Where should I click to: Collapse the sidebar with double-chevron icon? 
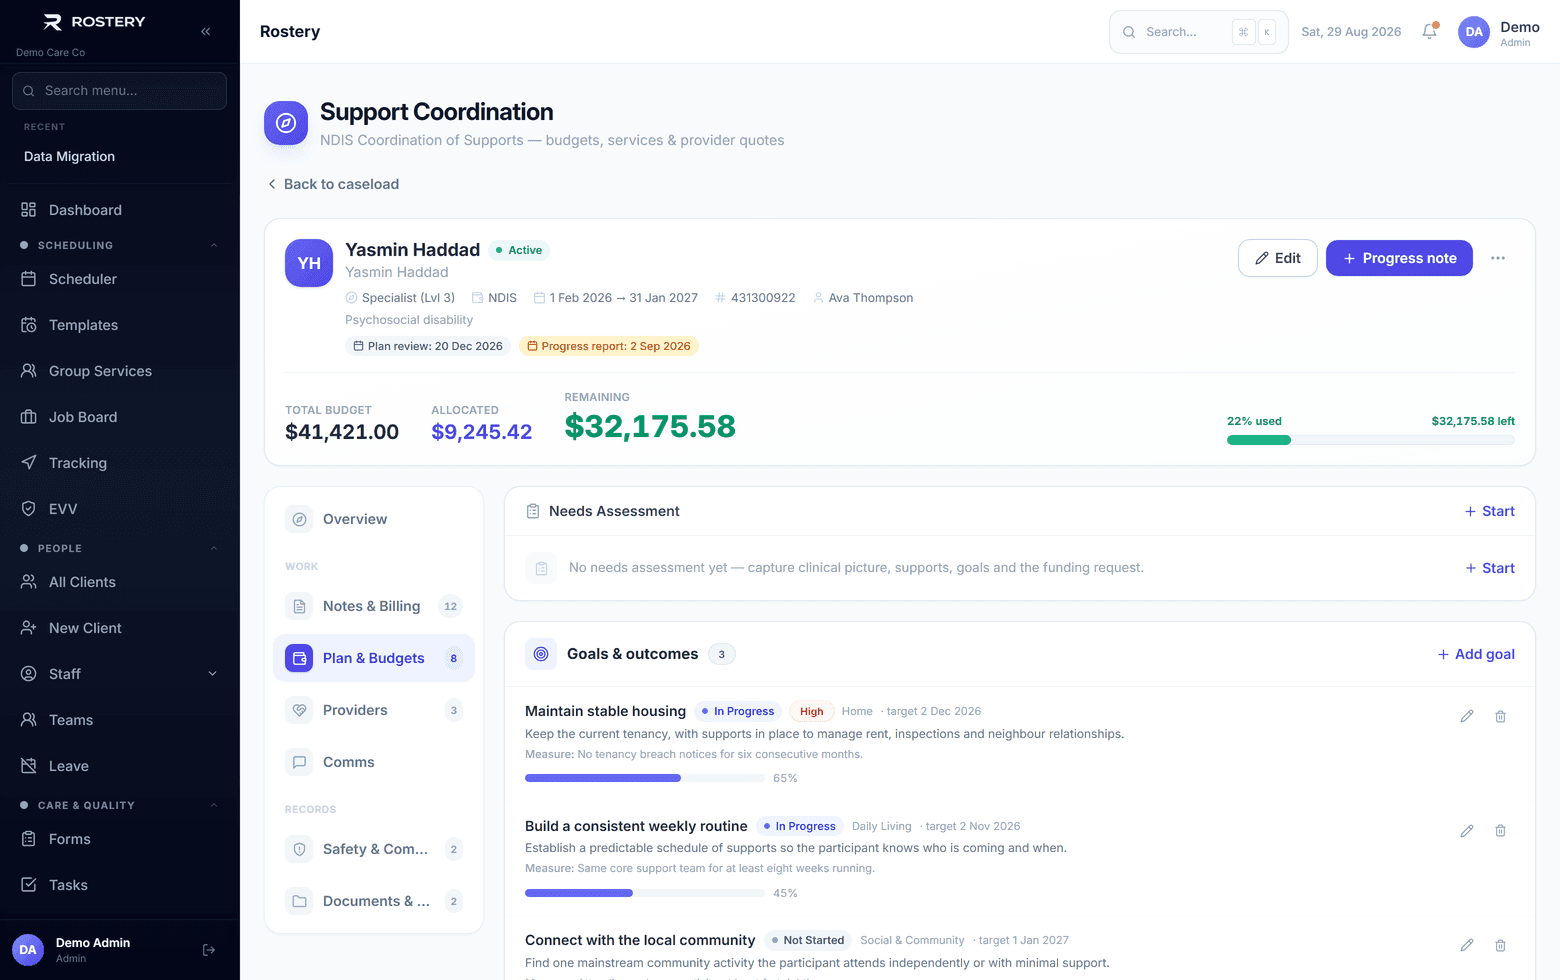(x=205, y=31)
